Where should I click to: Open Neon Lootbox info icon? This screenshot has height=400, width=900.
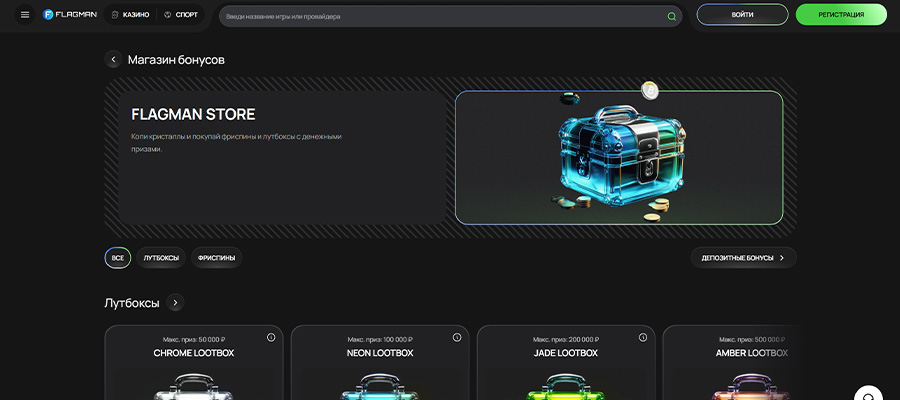(457, 338)
